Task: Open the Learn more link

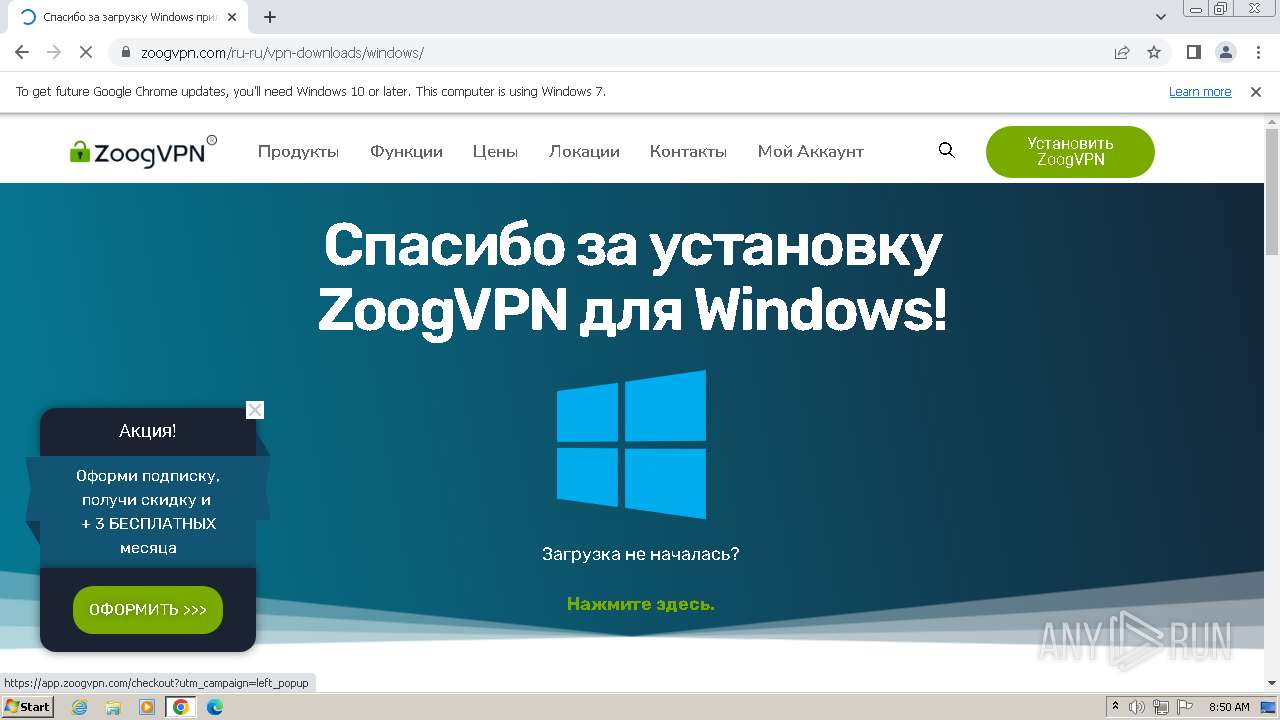Action: point(1200,92)
